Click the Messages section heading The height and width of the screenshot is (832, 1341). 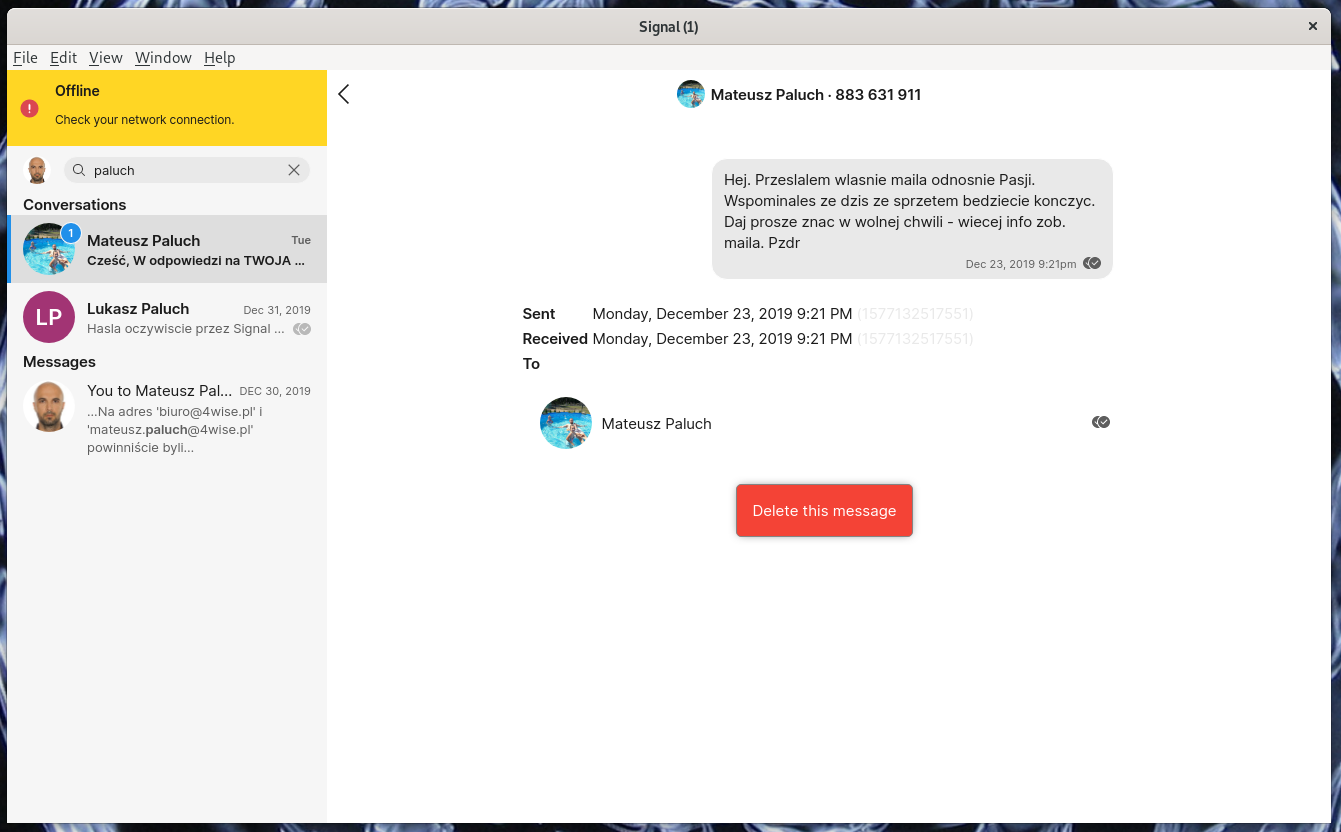pos(60,362)
